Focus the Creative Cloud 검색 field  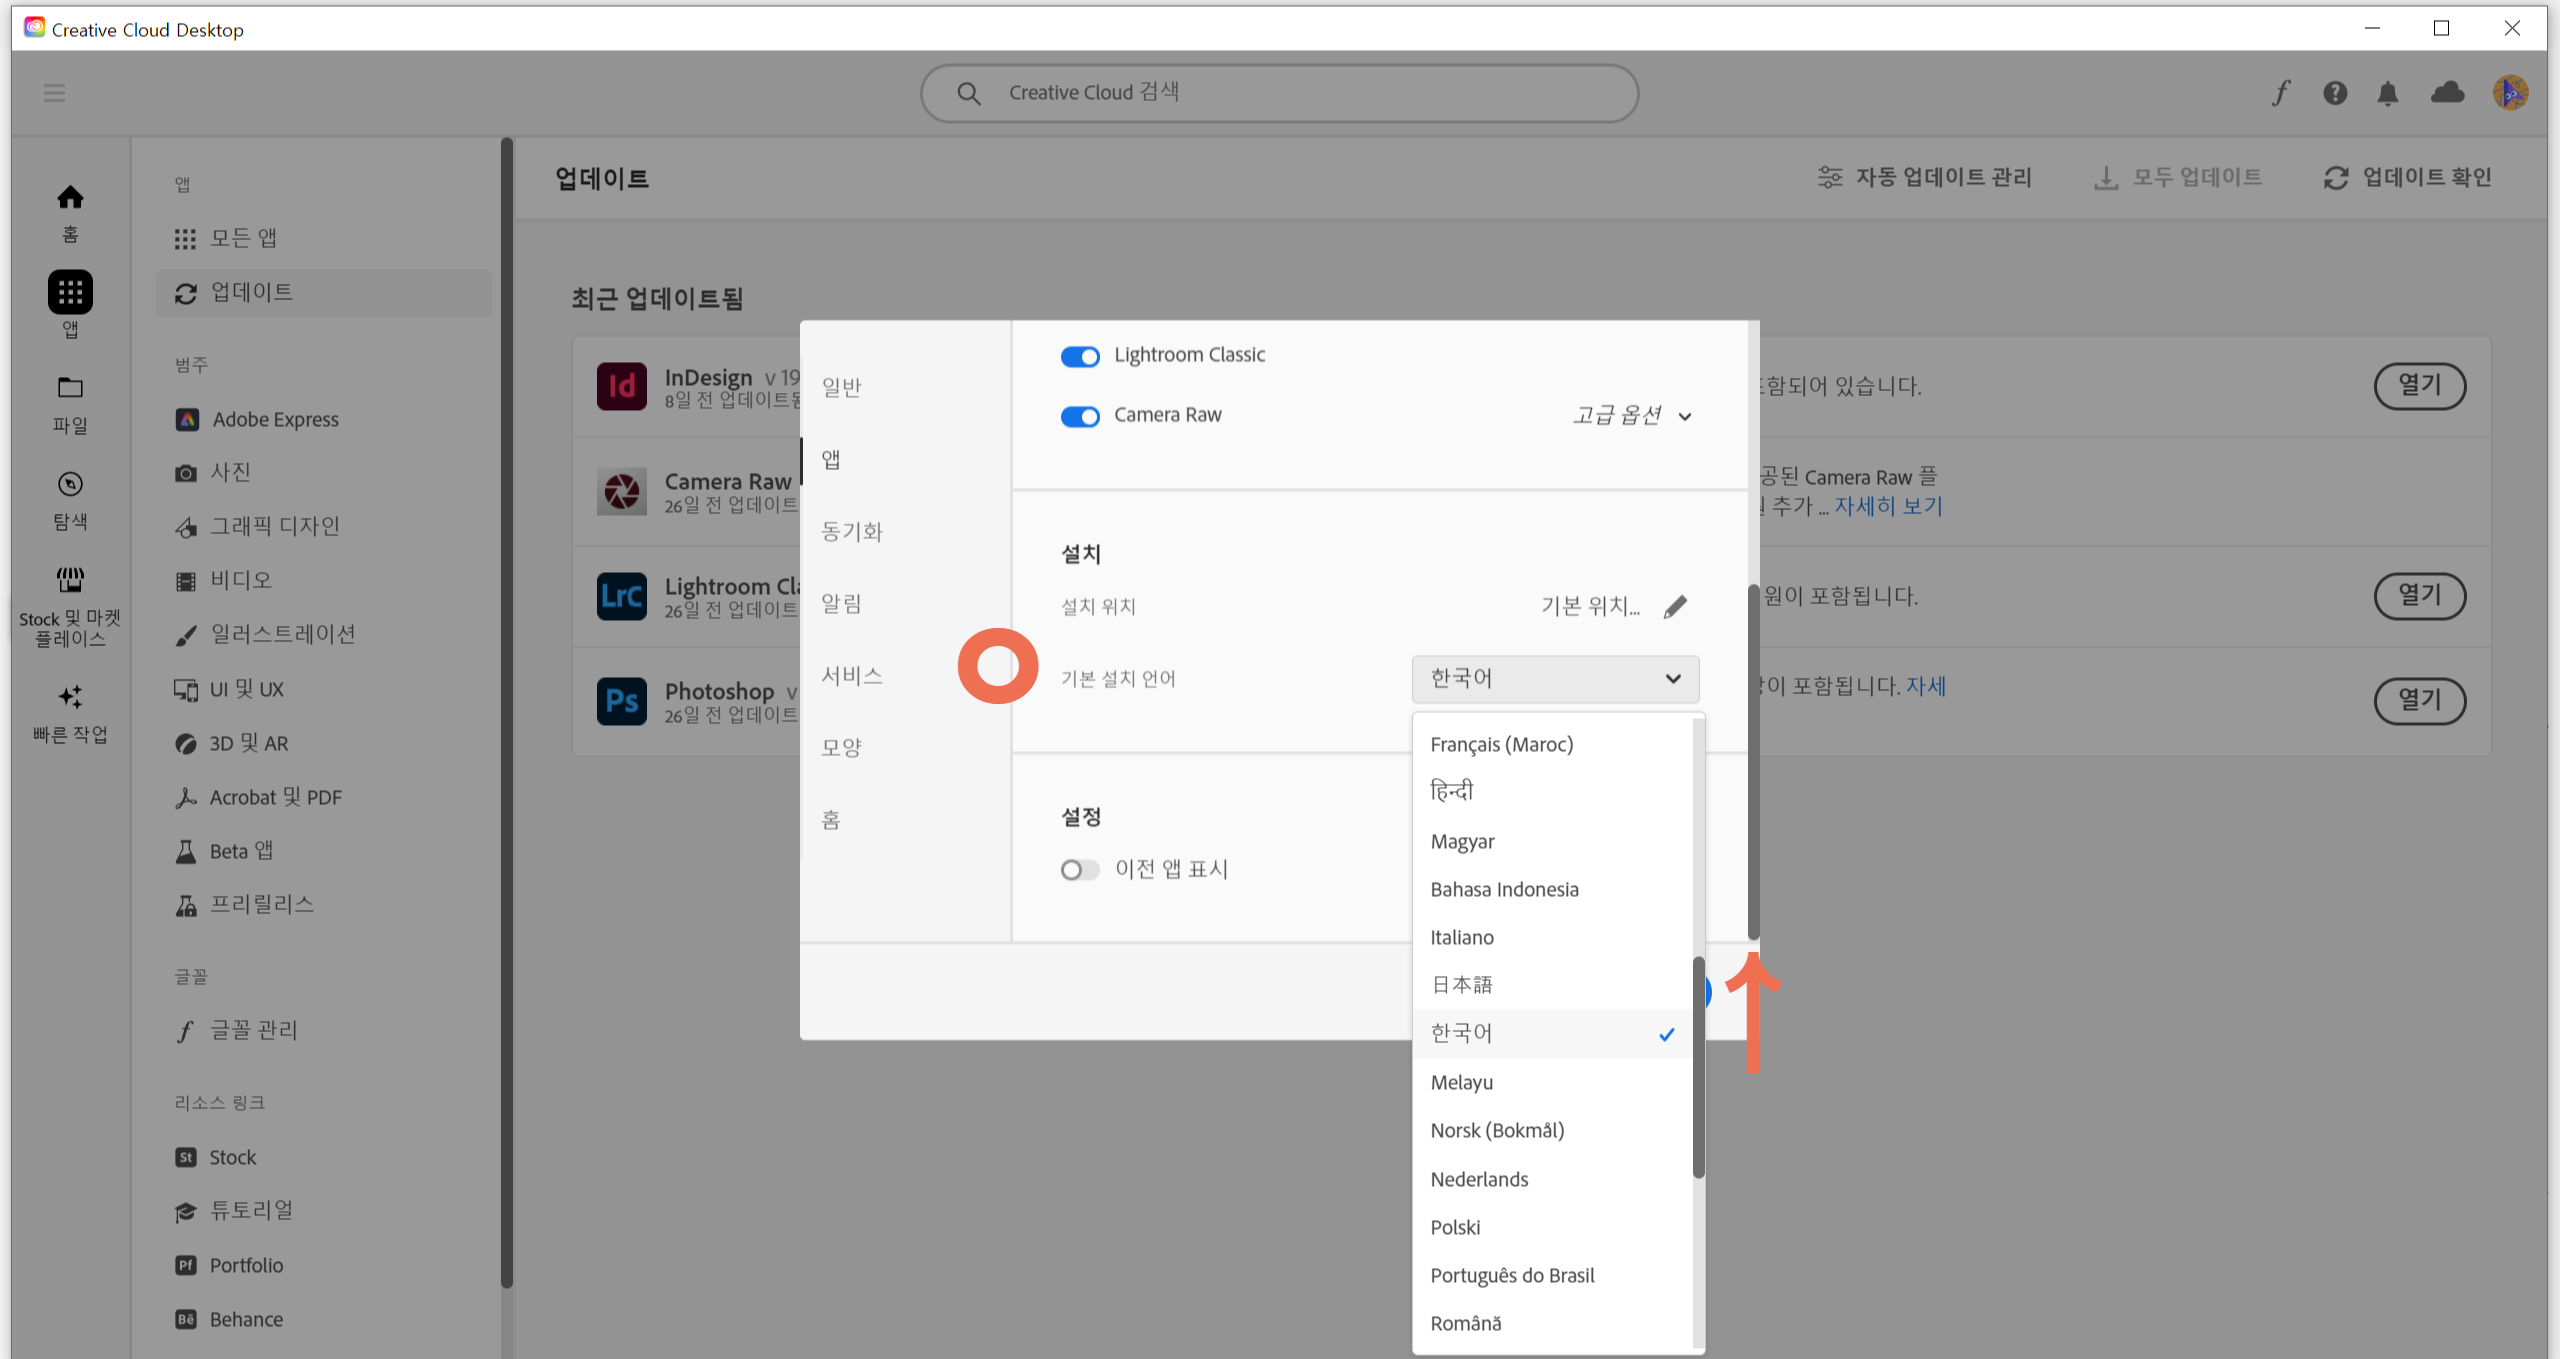1279,93
